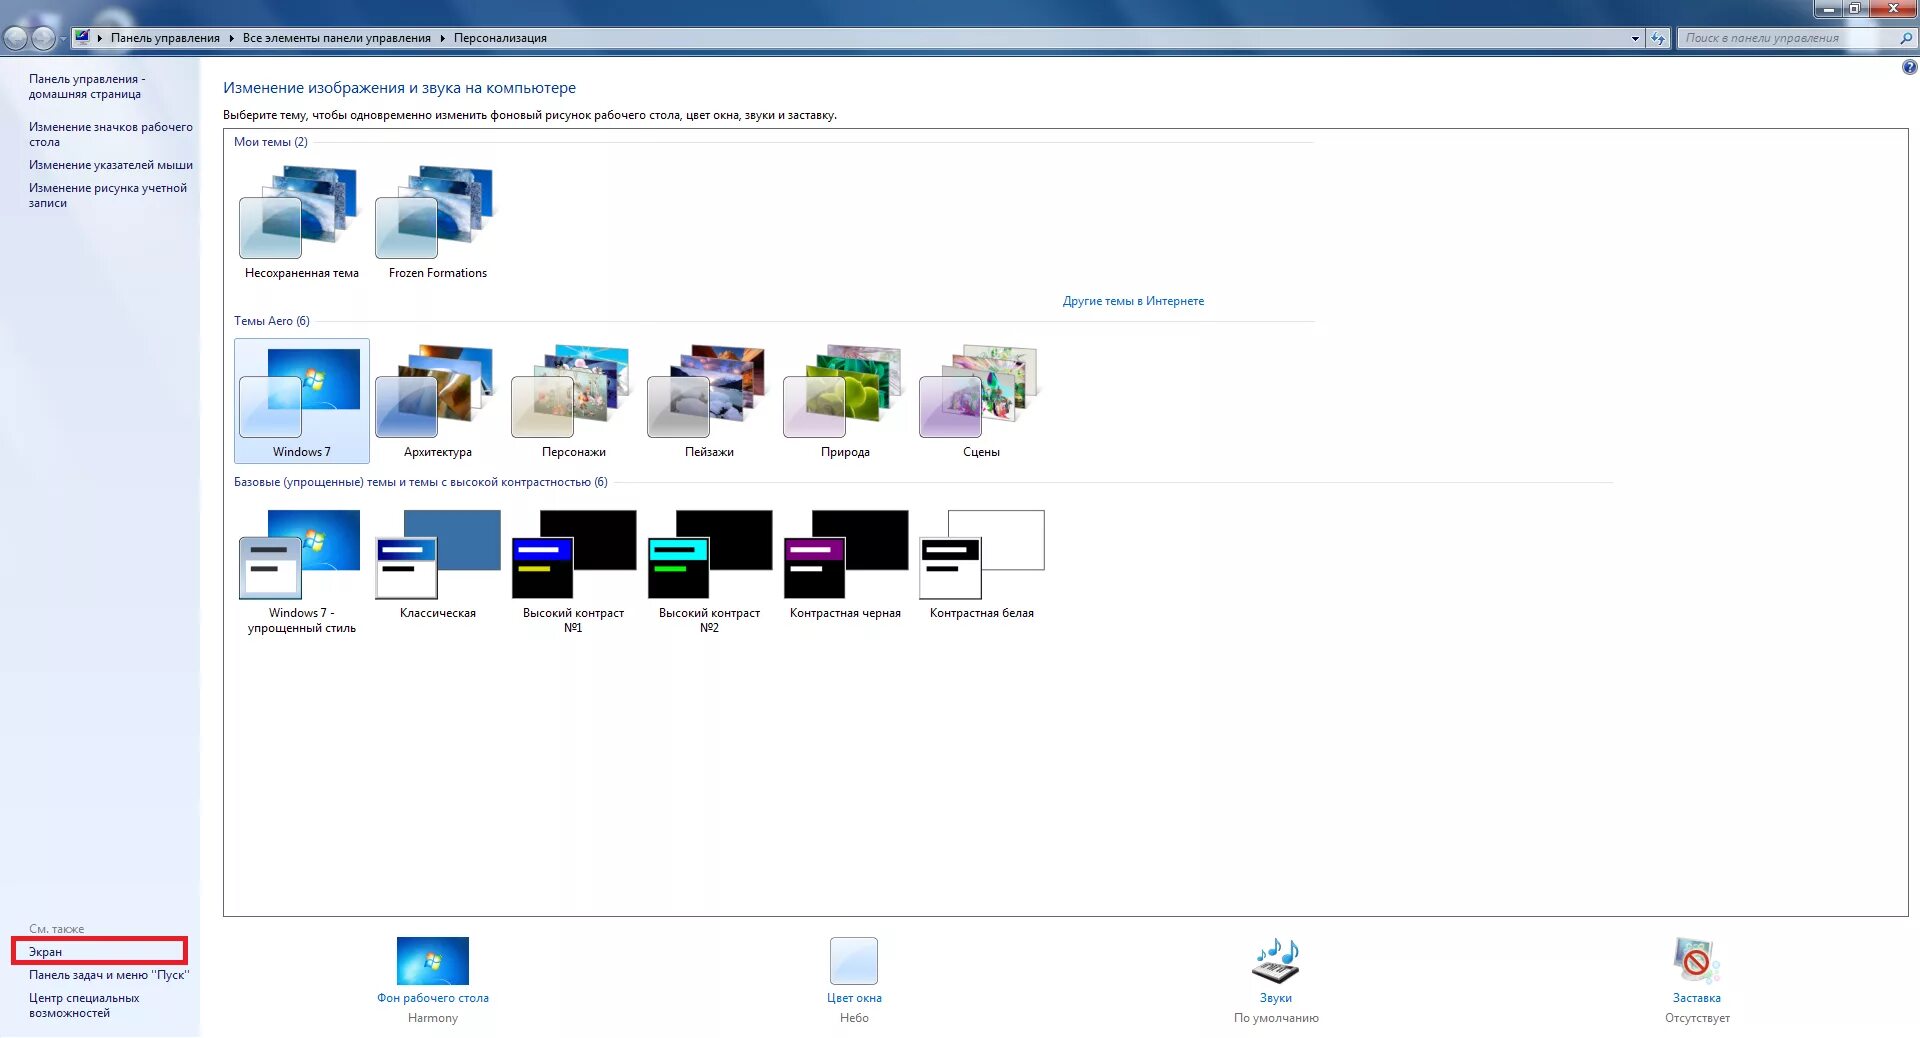
Task: Open the address bar history dropdown
Action: (x=1635, y=38)
